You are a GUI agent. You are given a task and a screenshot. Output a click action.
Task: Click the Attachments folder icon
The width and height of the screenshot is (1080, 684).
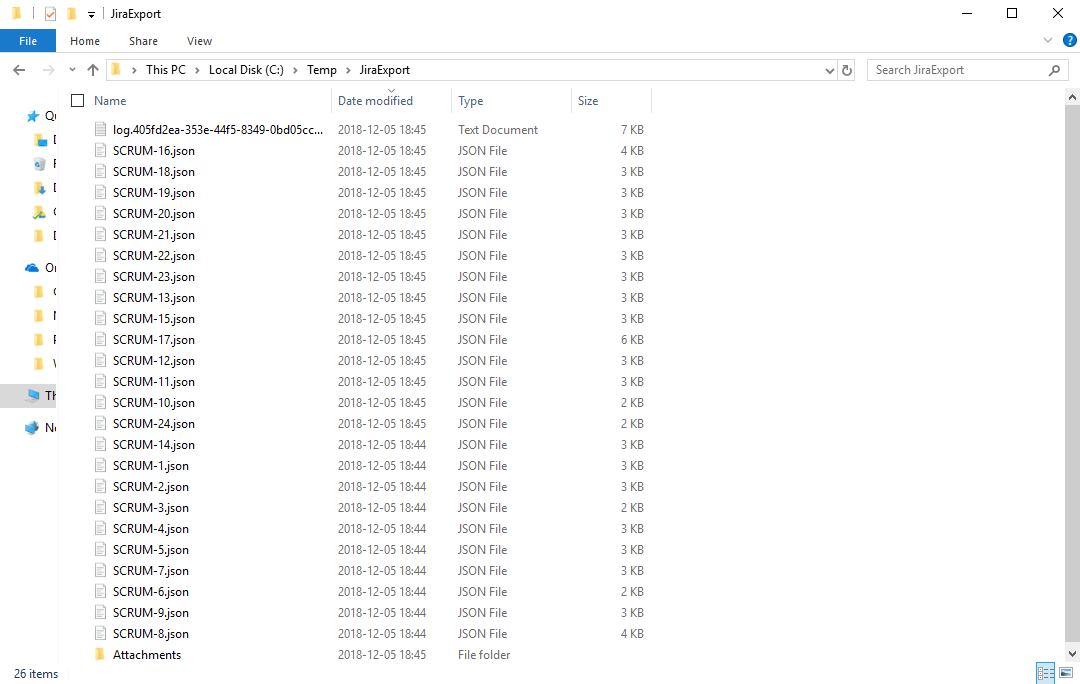point(101,654)
